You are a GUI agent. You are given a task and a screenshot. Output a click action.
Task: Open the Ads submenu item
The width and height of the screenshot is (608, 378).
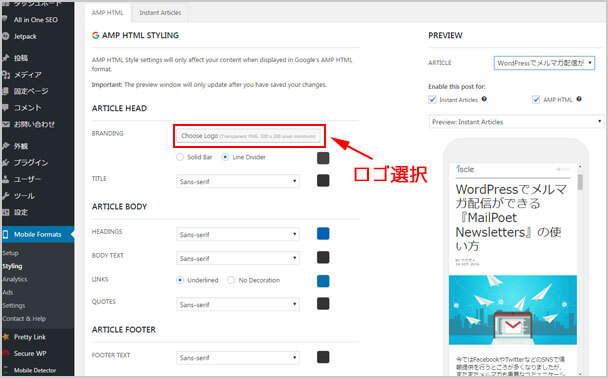click(8, 292)
